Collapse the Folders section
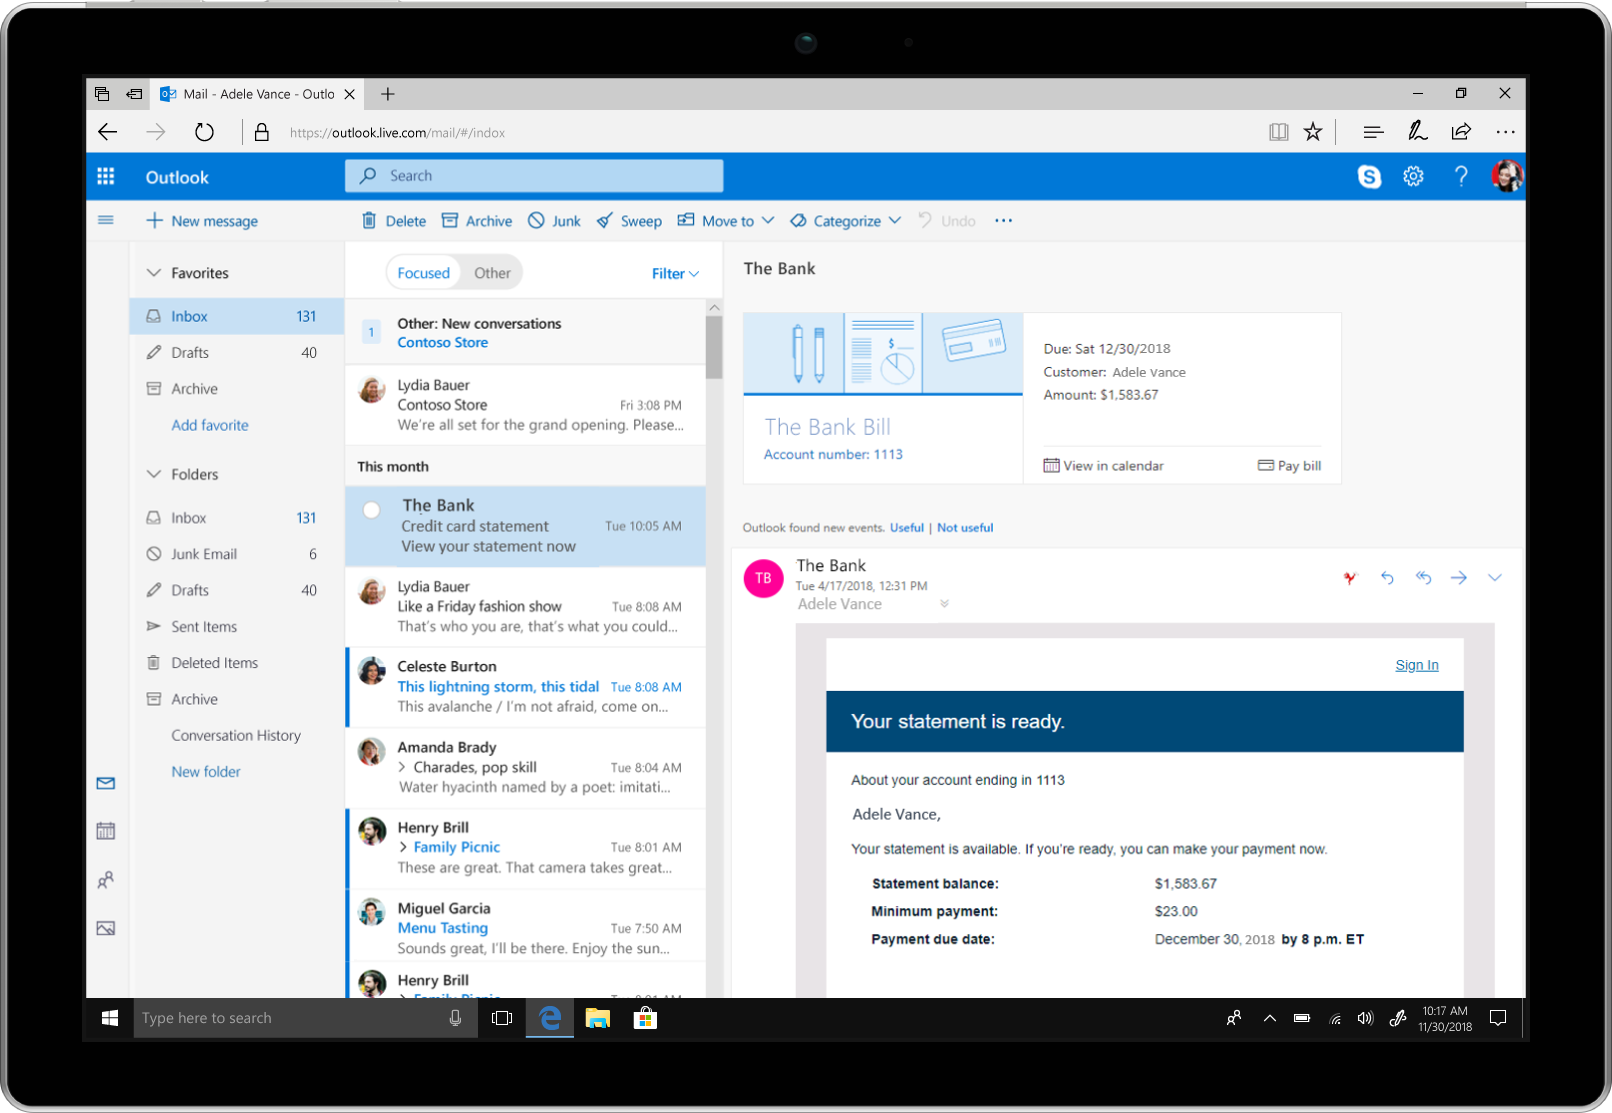This screenshot has height=1113, width=1612. [153, 474]
